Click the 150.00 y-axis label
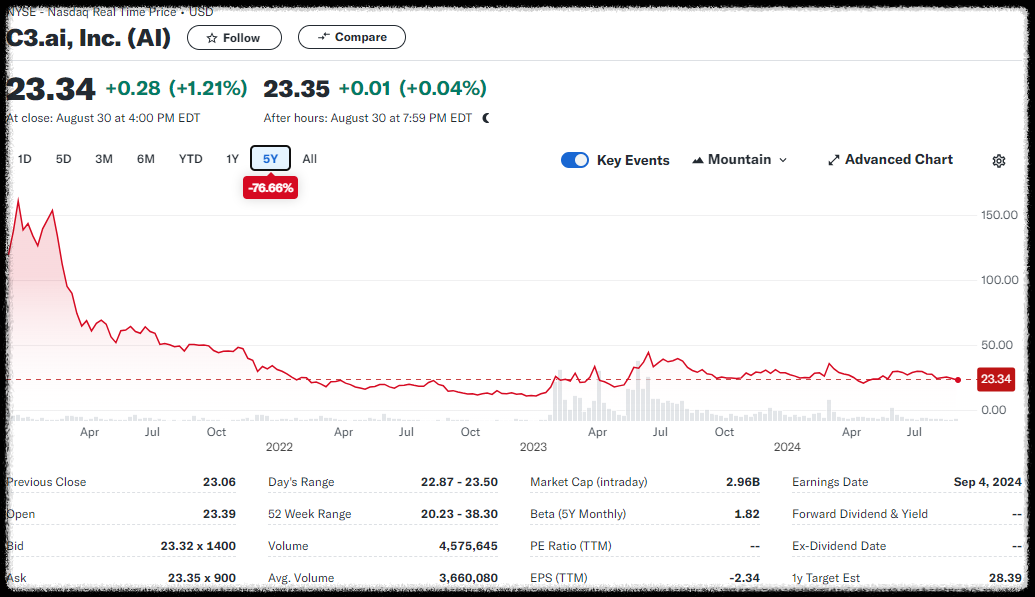 pyautogui.click(x=999, y=215)
